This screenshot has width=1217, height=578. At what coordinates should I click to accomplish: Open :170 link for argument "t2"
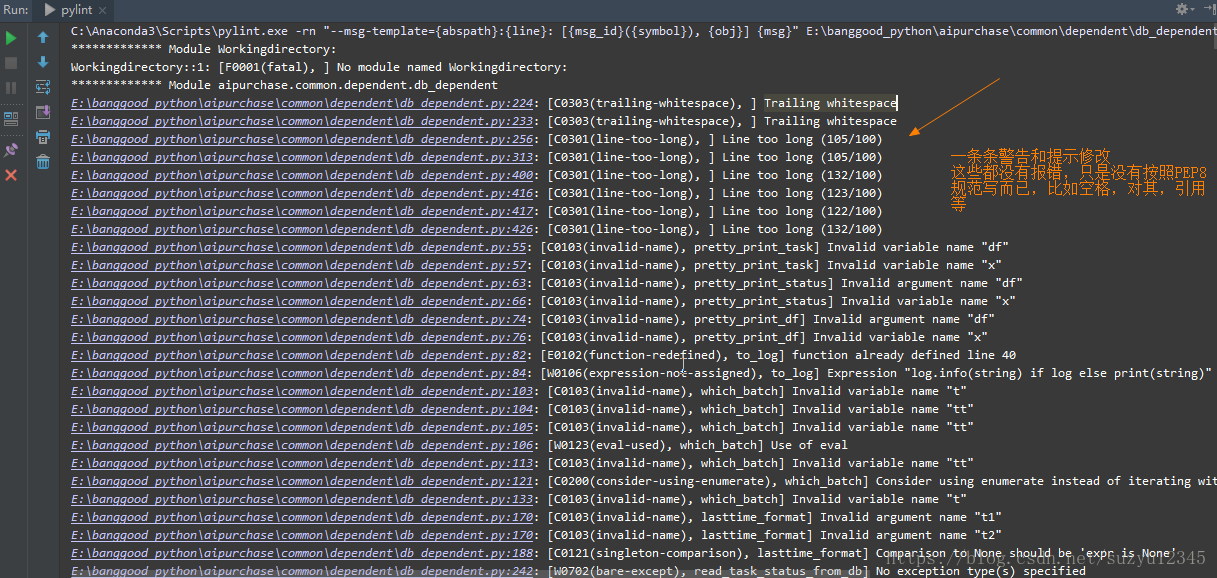(301, 535)
